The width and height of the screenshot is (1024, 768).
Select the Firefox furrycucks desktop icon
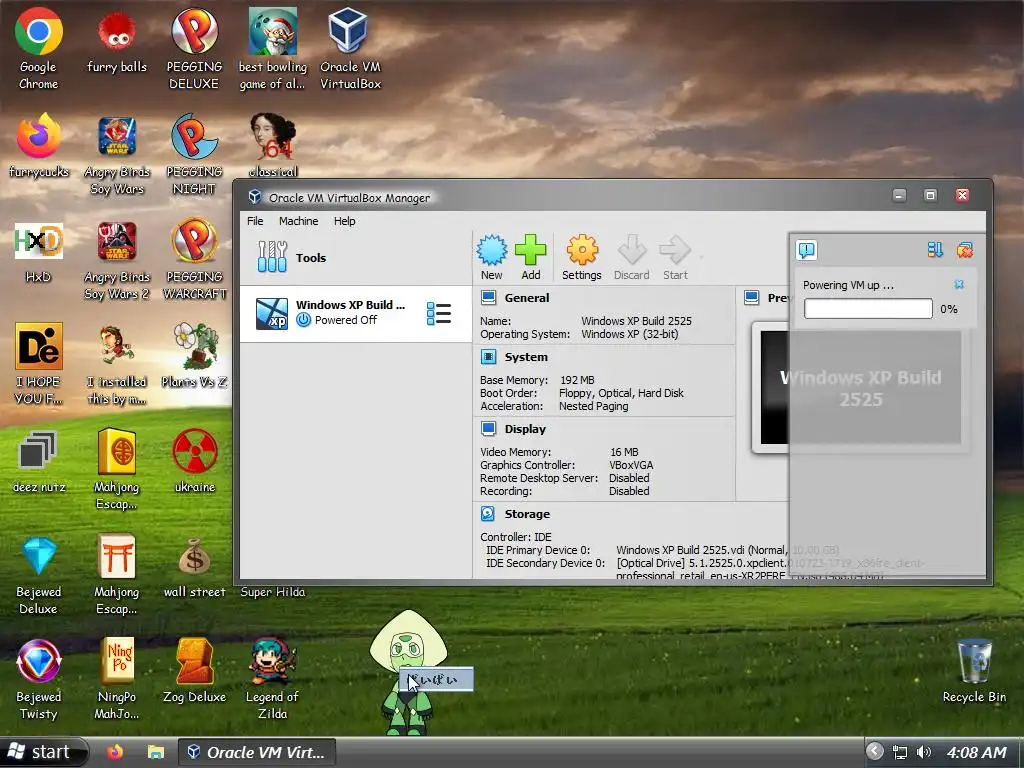click(x=39, y=146)
